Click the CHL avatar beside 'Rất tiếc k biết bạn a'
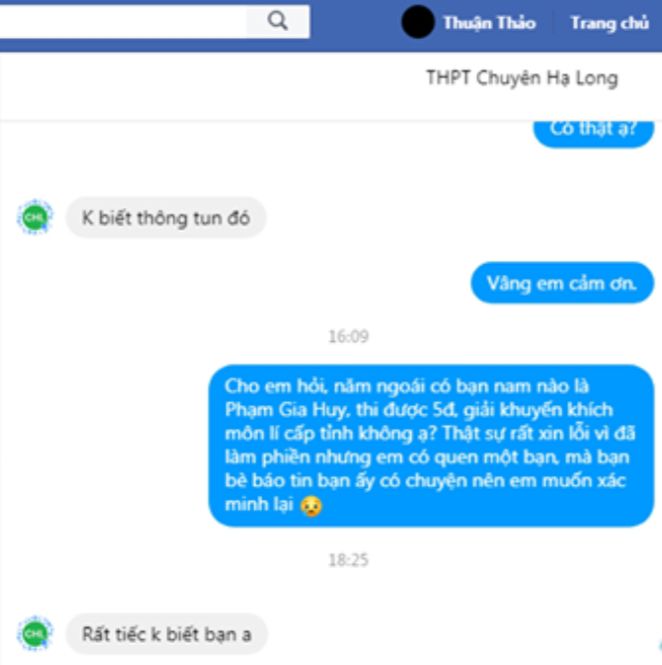Screen dimensions: 662x665 click(x=35, y=634)
